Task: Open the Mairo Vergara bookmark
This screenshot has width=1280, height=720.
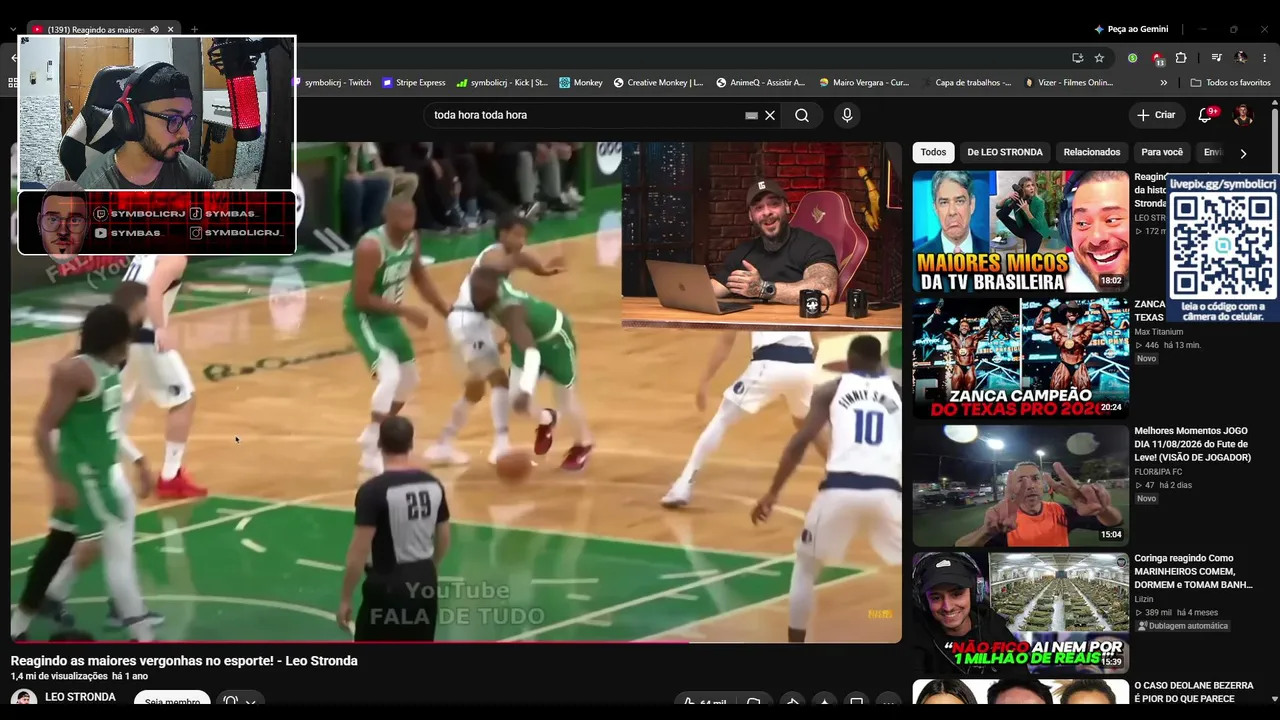Action: coord(864,83)
